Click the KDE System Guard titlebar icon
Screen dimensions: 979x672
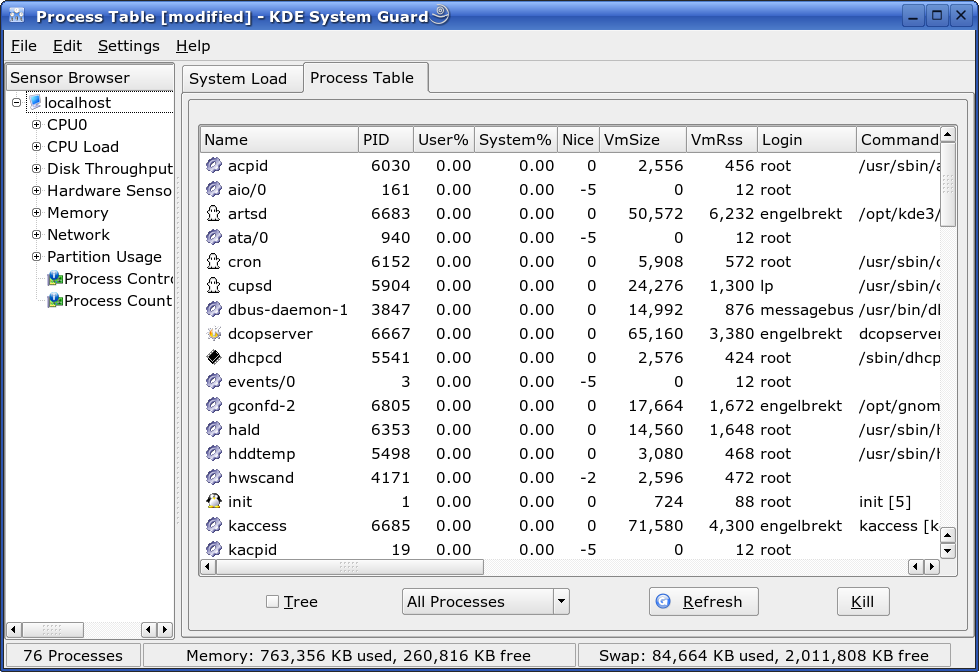coord(17,16)
